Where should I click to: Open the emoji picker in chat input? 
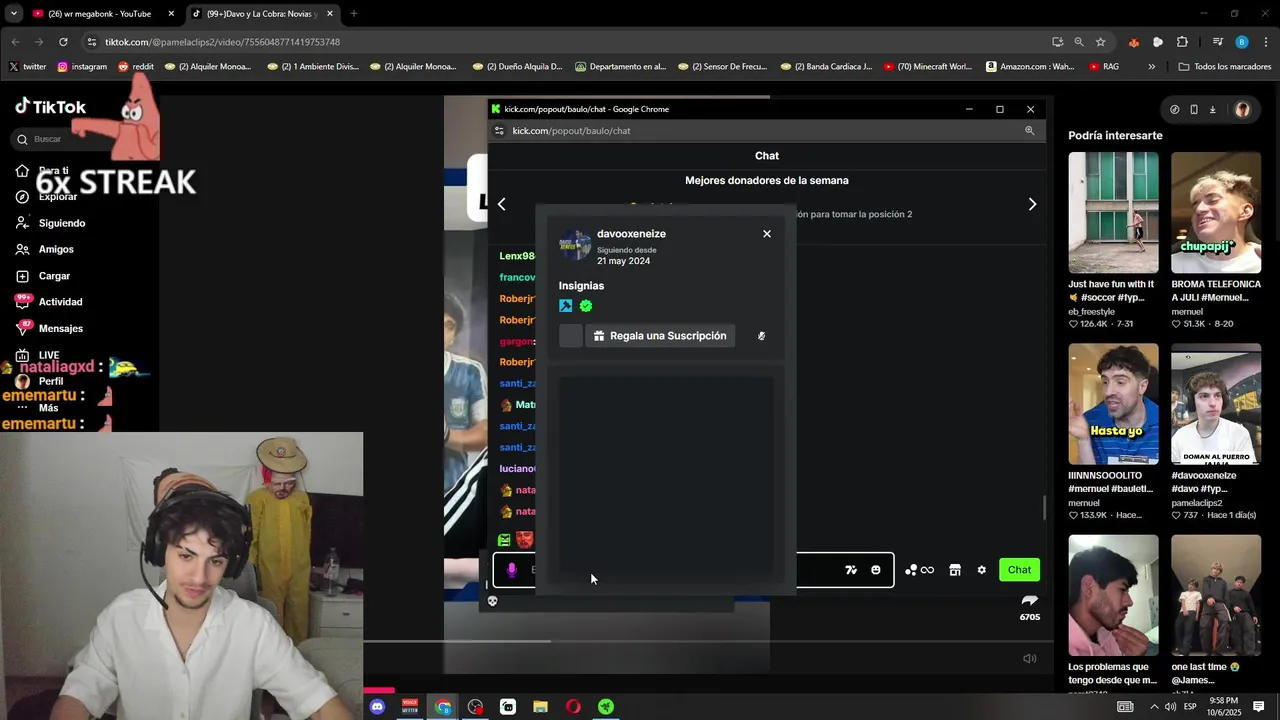pos(876,570)
